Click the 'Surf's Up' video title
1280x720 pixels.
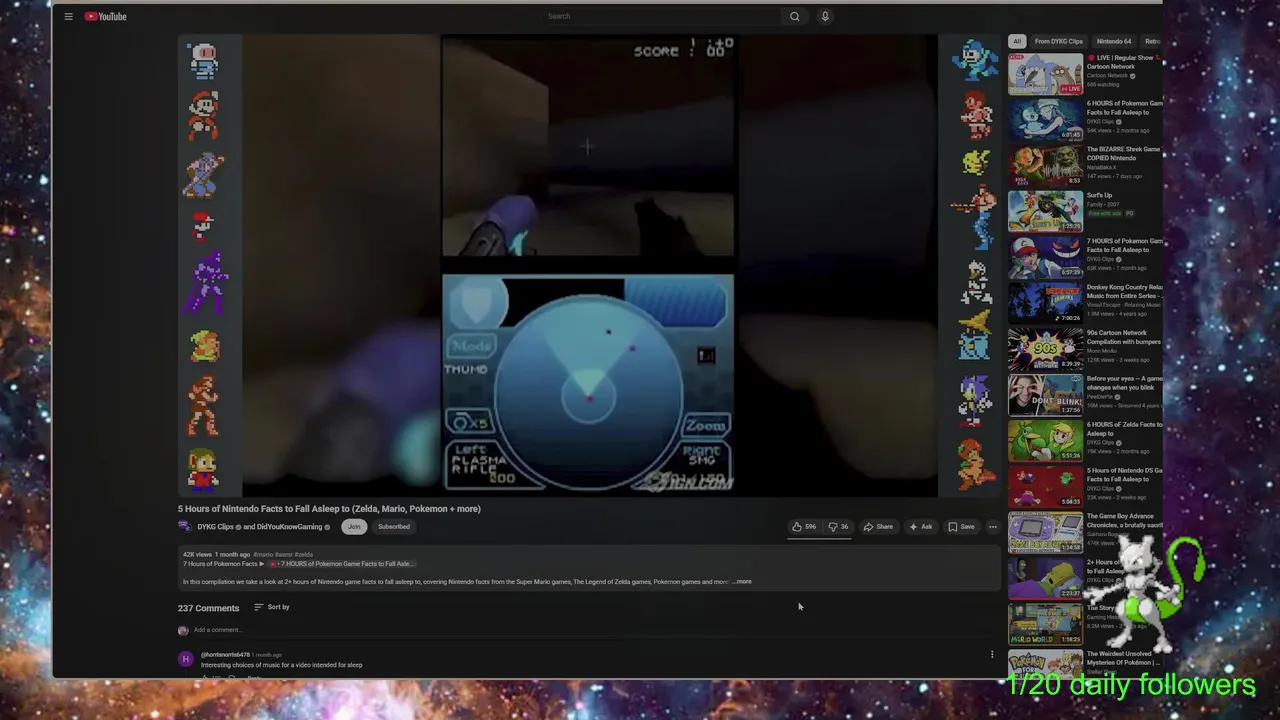pos(1099,196)
